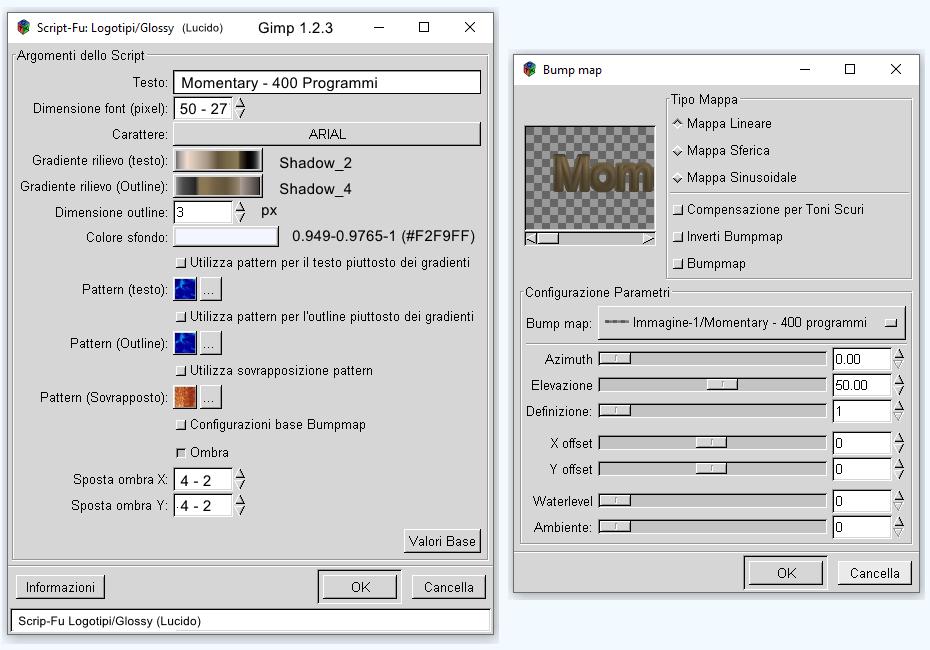Click the Y offset slider handle

pos(711,469)
